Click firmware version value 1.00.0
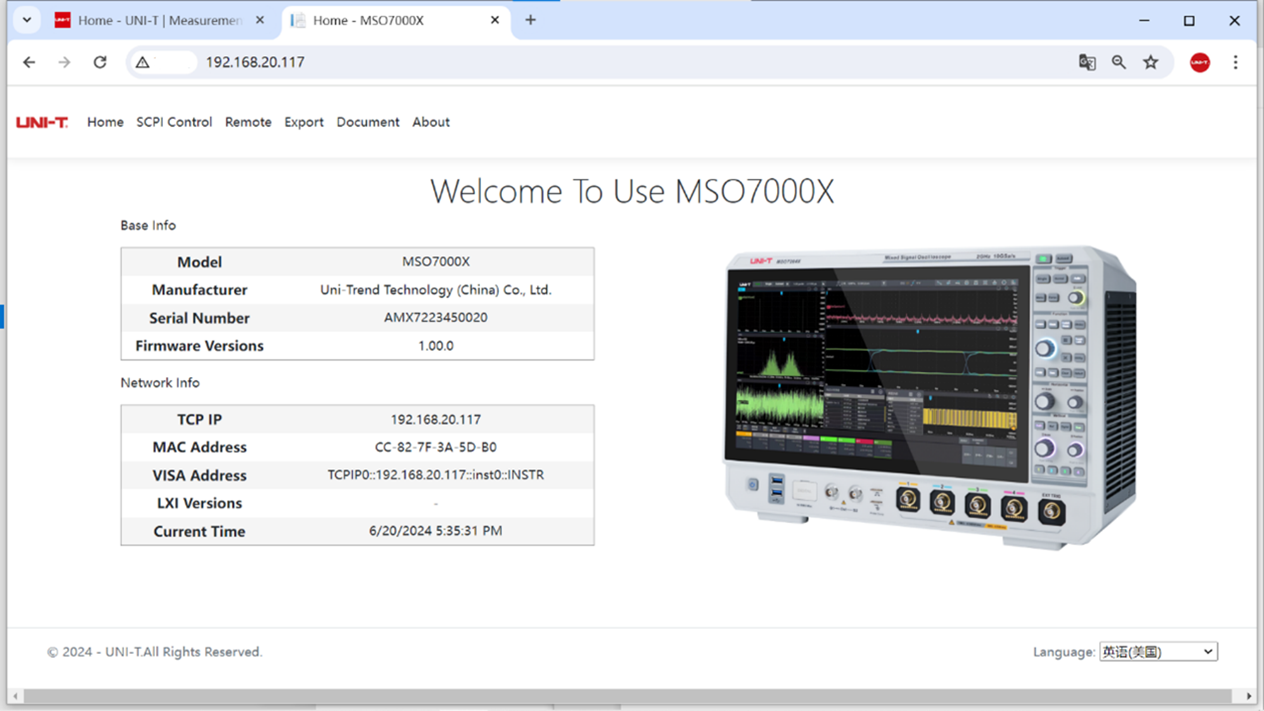Viewport: 1264px width, 711px height. point(436,346)
